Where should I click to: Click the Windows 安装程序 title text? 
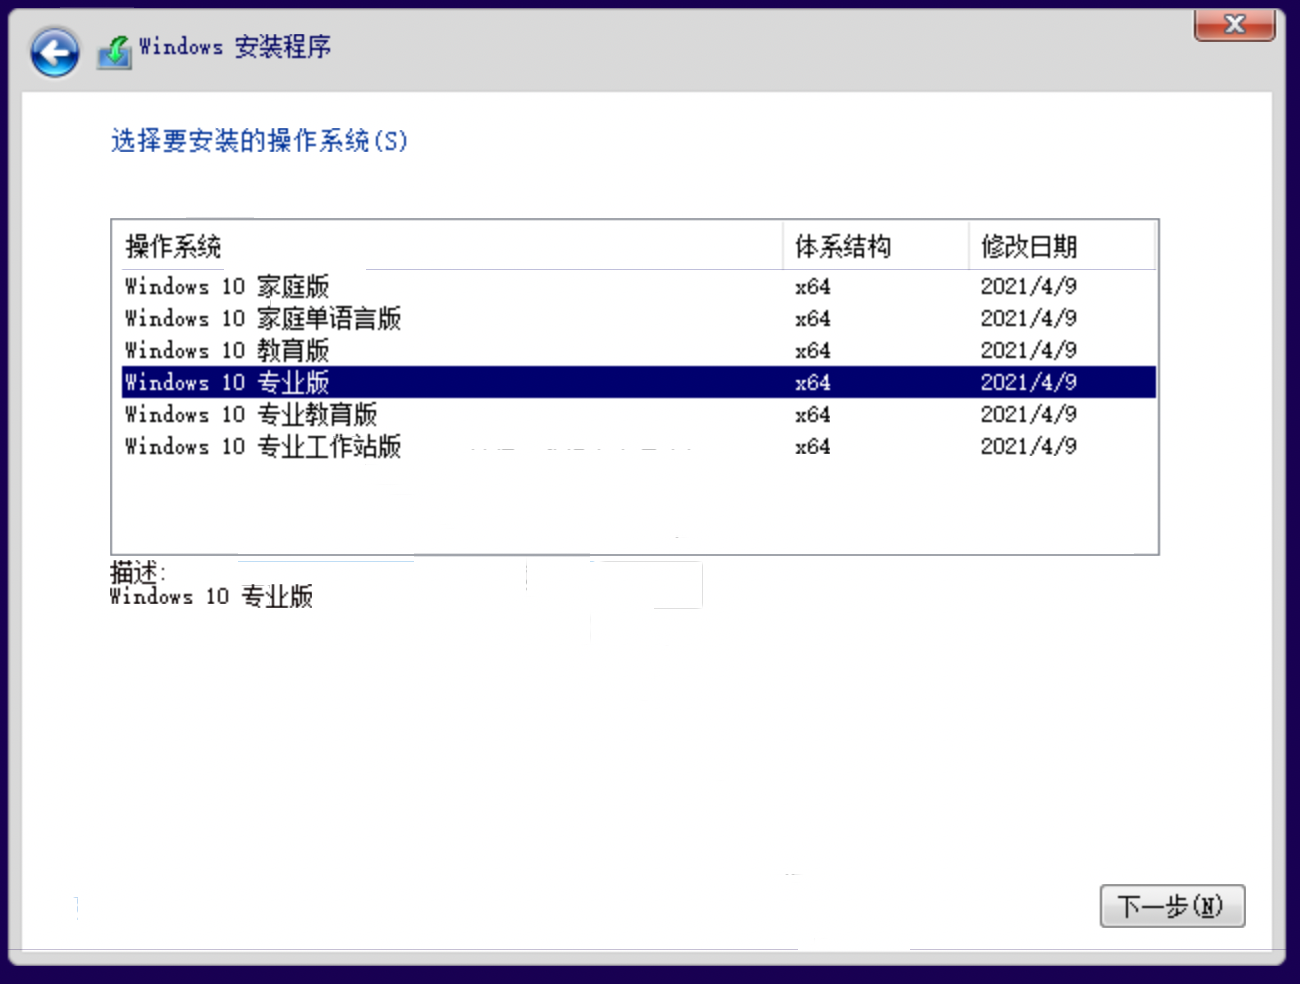[235, 47]
